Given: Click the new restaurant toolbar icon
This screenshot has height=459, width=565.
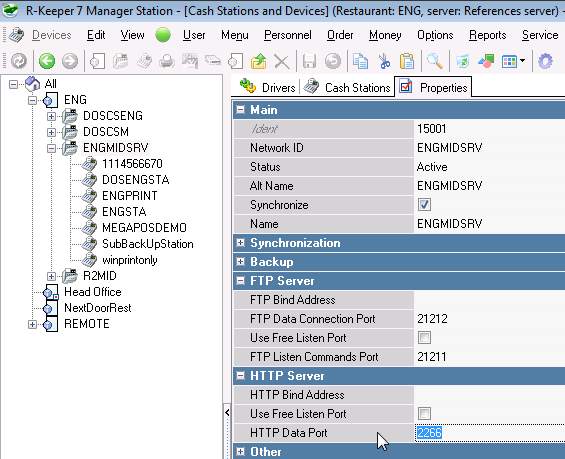Looking at the screenshot, I should tap(97, 61).
